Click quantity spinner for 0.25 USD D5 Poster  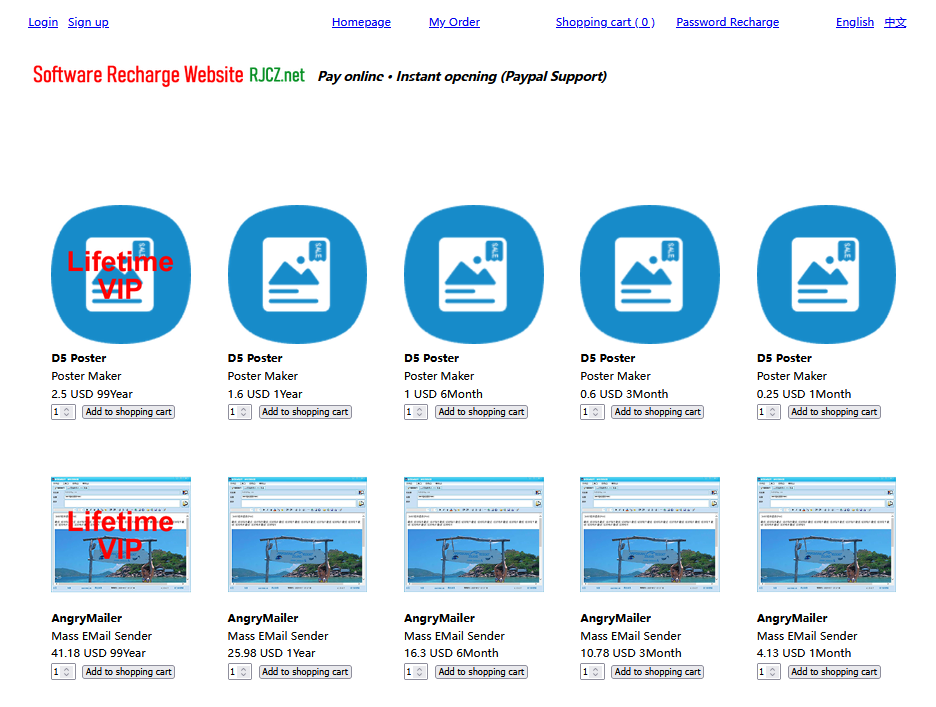click(768, 412)
